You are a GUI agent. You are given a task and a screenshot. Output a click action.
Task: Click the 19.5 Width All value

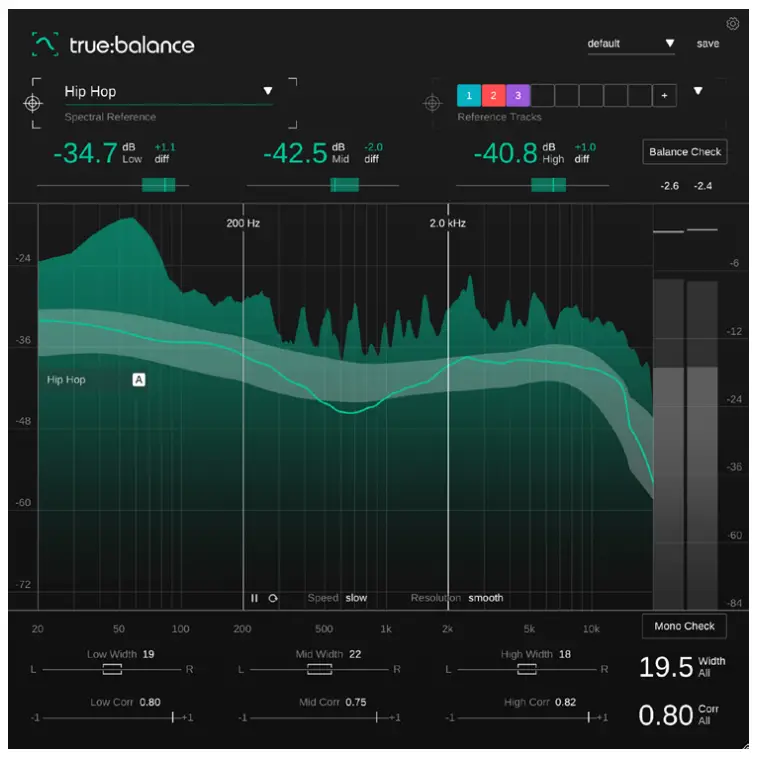tap(666, 667)
